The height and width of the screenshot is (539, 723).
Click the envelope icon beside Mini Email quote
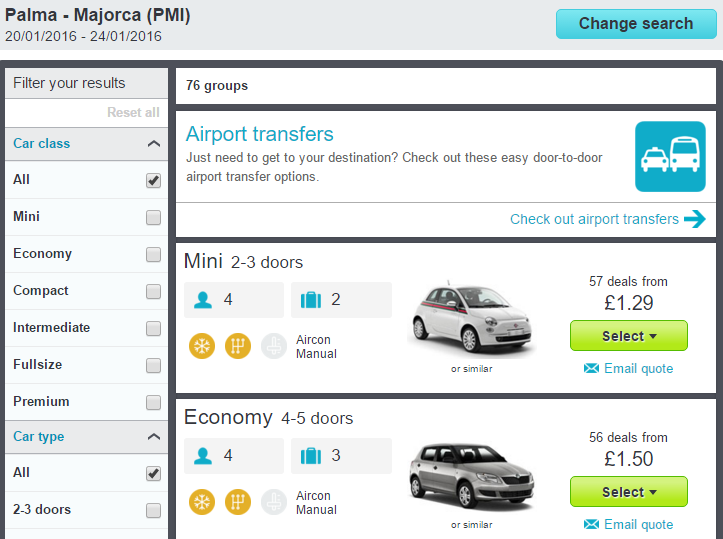[591, 368]
